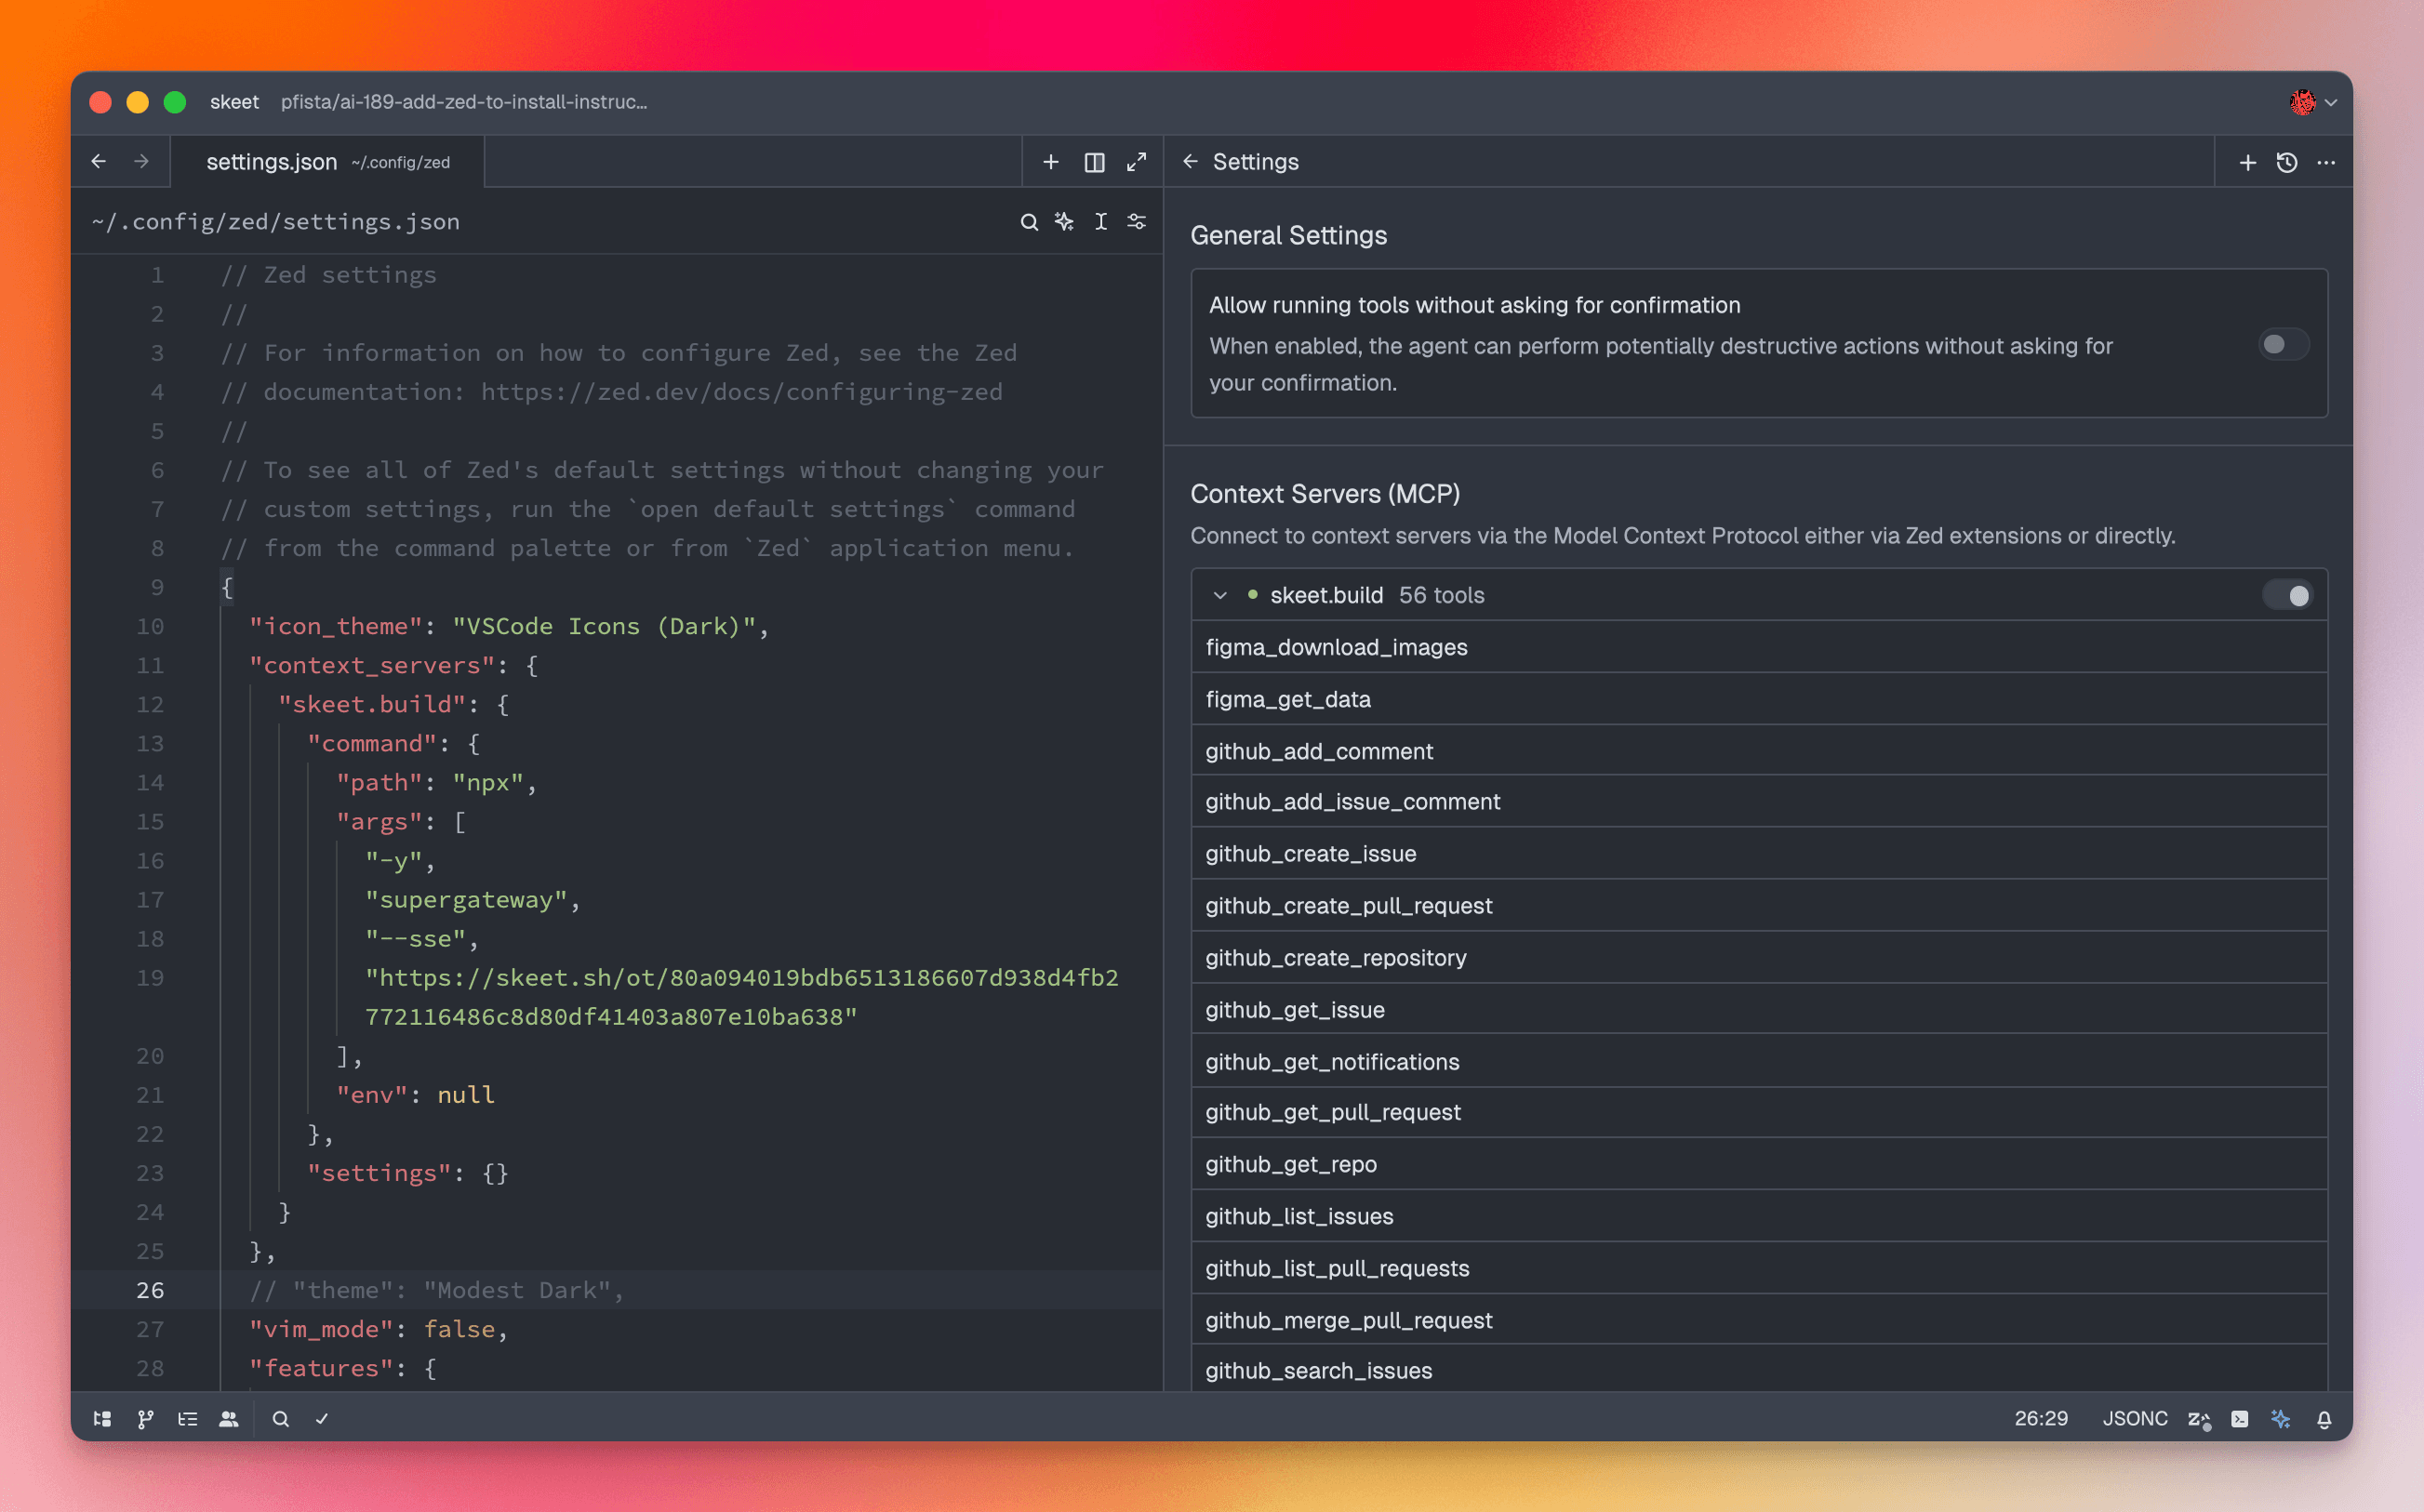2424x1512 pixels.
Task: Go forward in editor navigation history
Action: click(141, 161)
